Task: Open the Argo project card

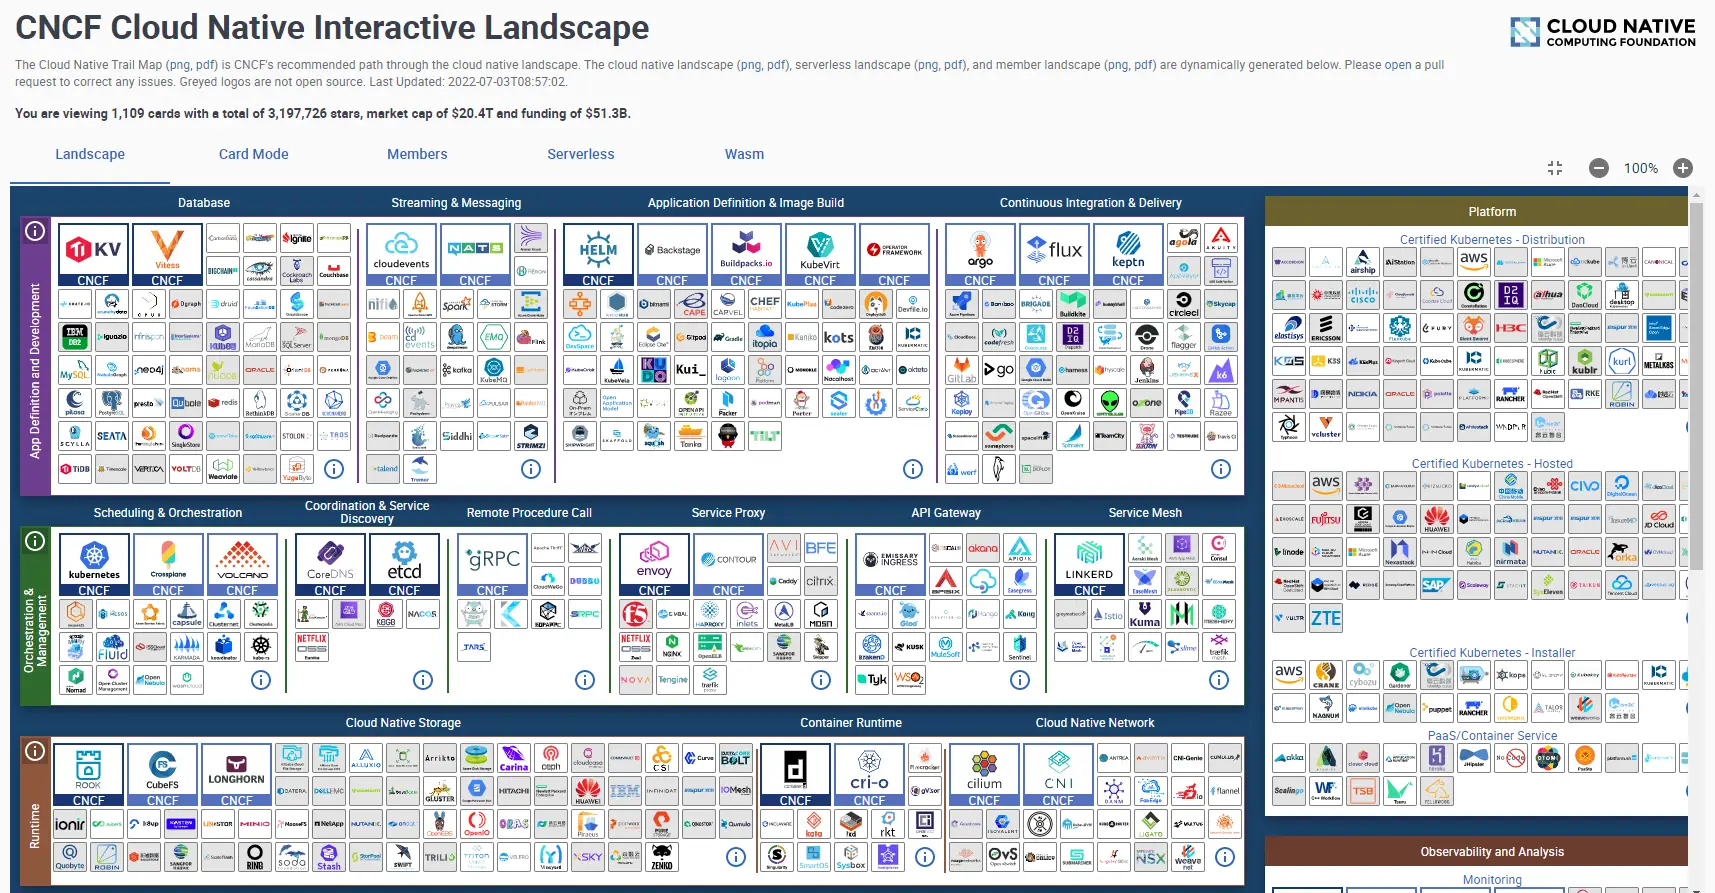Action: (980, 255)
